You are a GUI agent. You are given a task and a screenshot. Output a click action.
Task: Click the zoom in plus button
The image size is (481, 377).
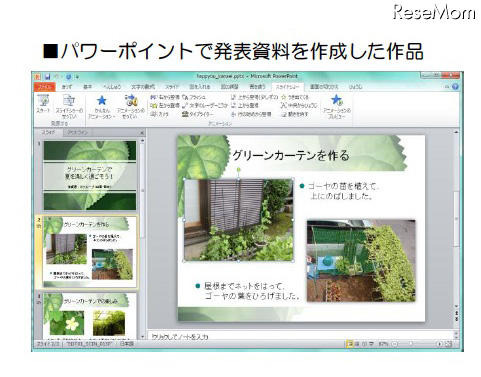click(439, 344)
